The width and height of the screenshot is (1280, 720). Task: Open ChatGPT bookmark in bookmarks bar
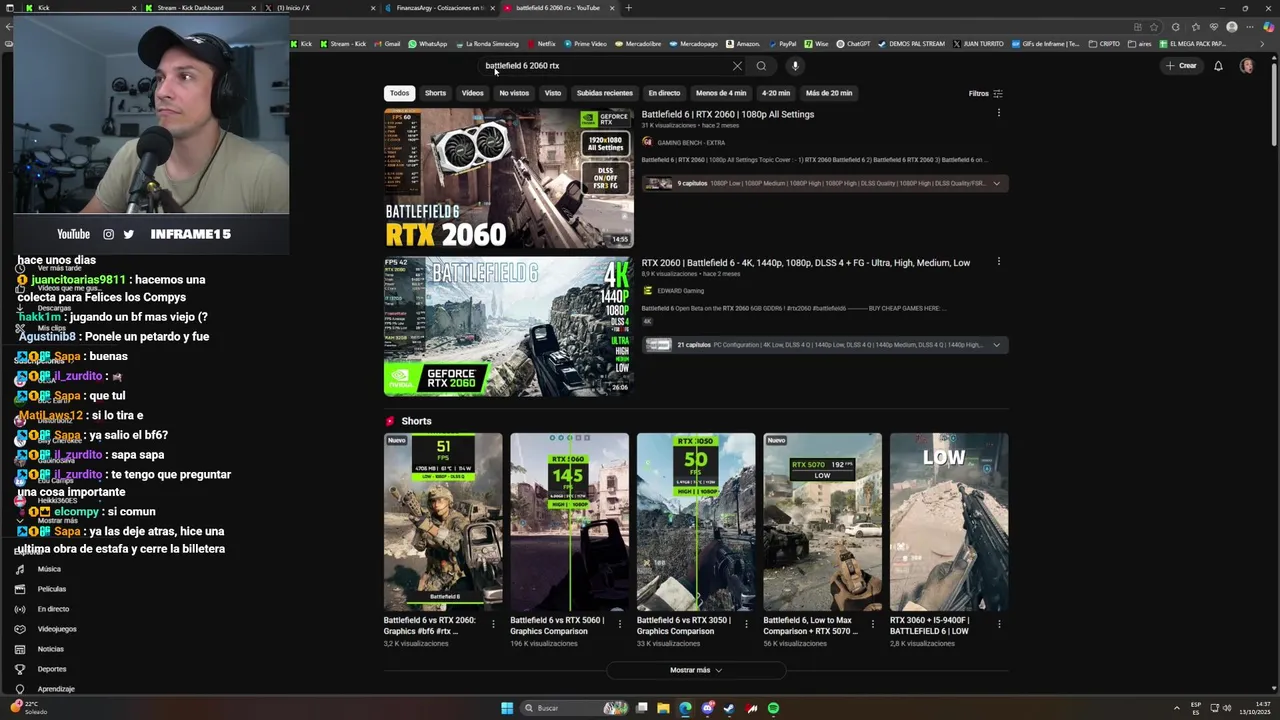click(853, 44)
